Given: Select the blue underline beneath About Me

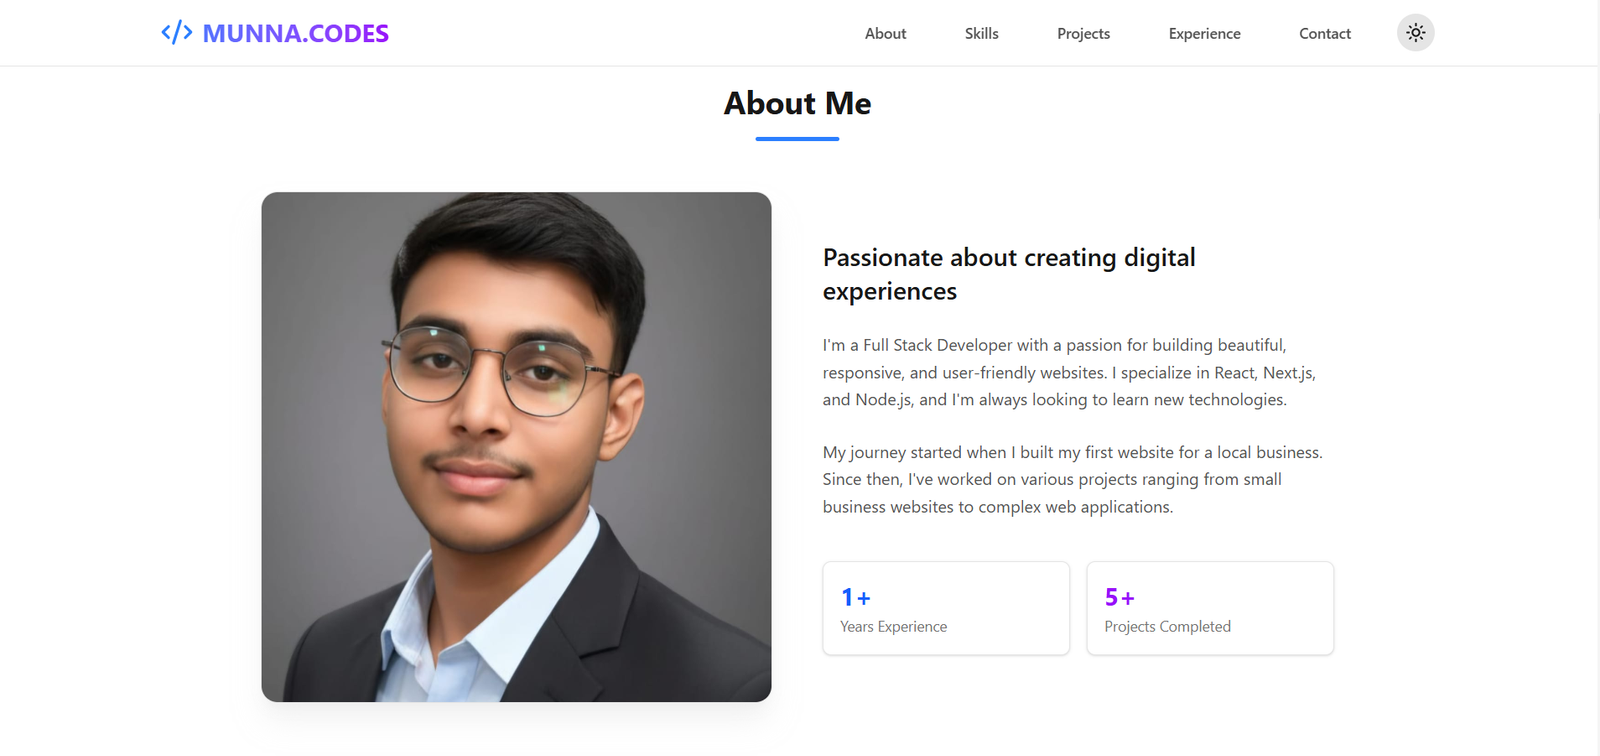Looking at the screenshot, I should tap(795, 140).
